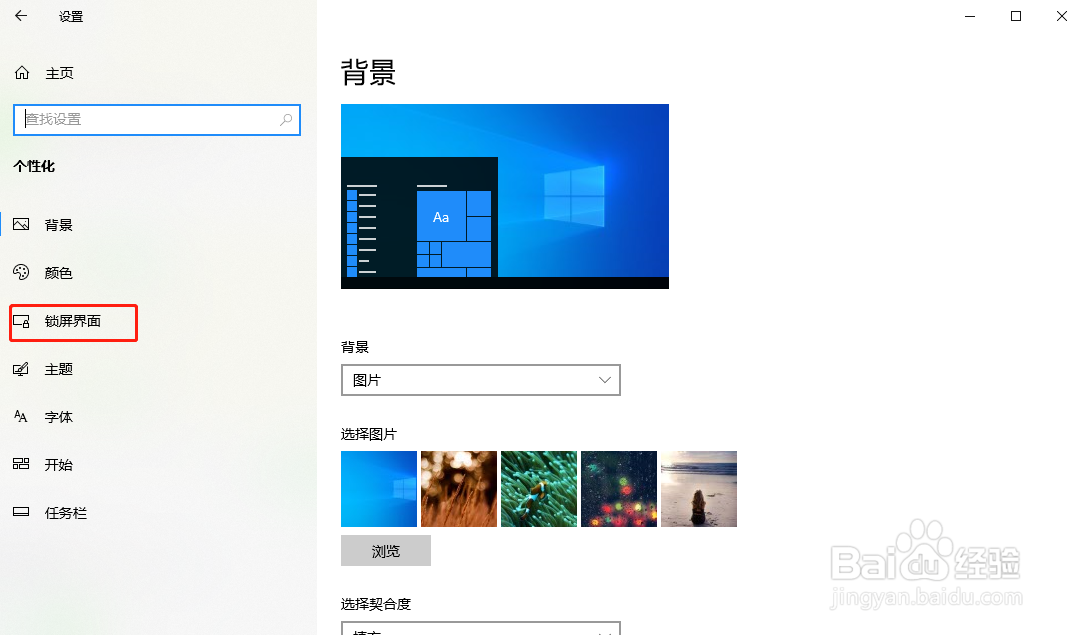Expand the 背景 dropdown showing 图片

tap(481, 380)
